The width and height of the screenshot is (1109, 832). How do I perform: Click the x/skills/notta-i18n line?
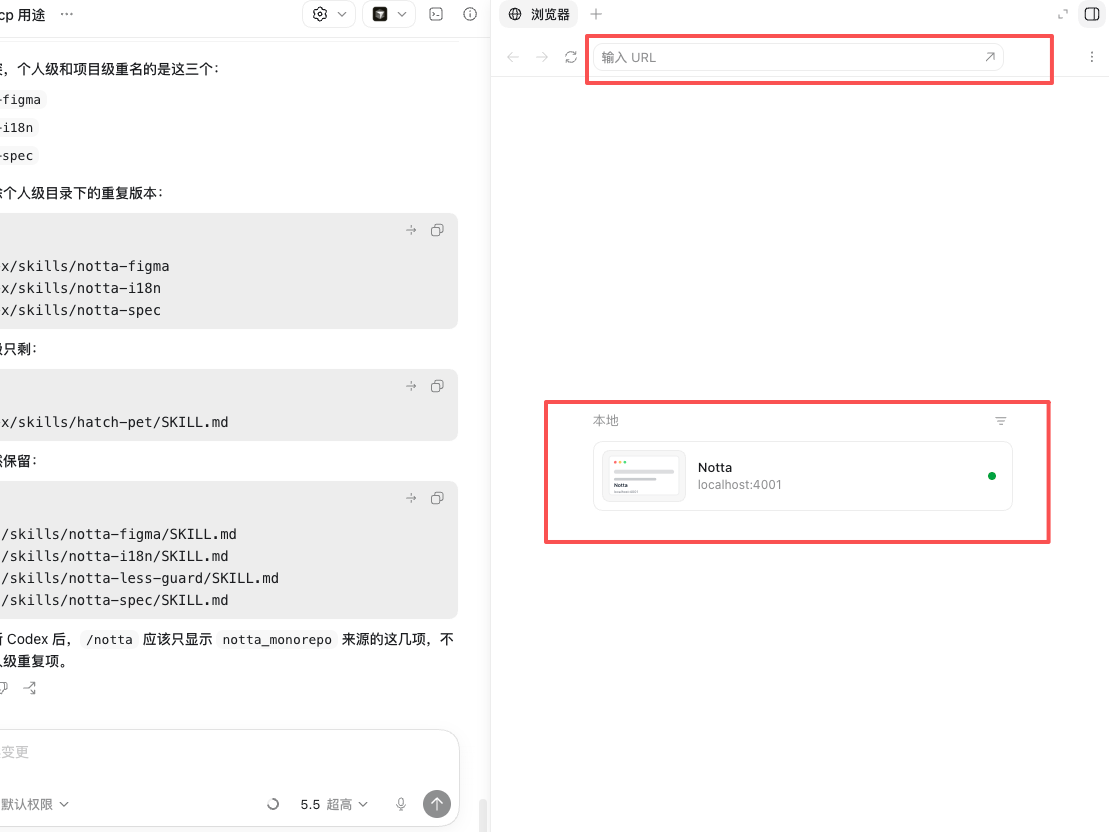[x=81, y=288]
